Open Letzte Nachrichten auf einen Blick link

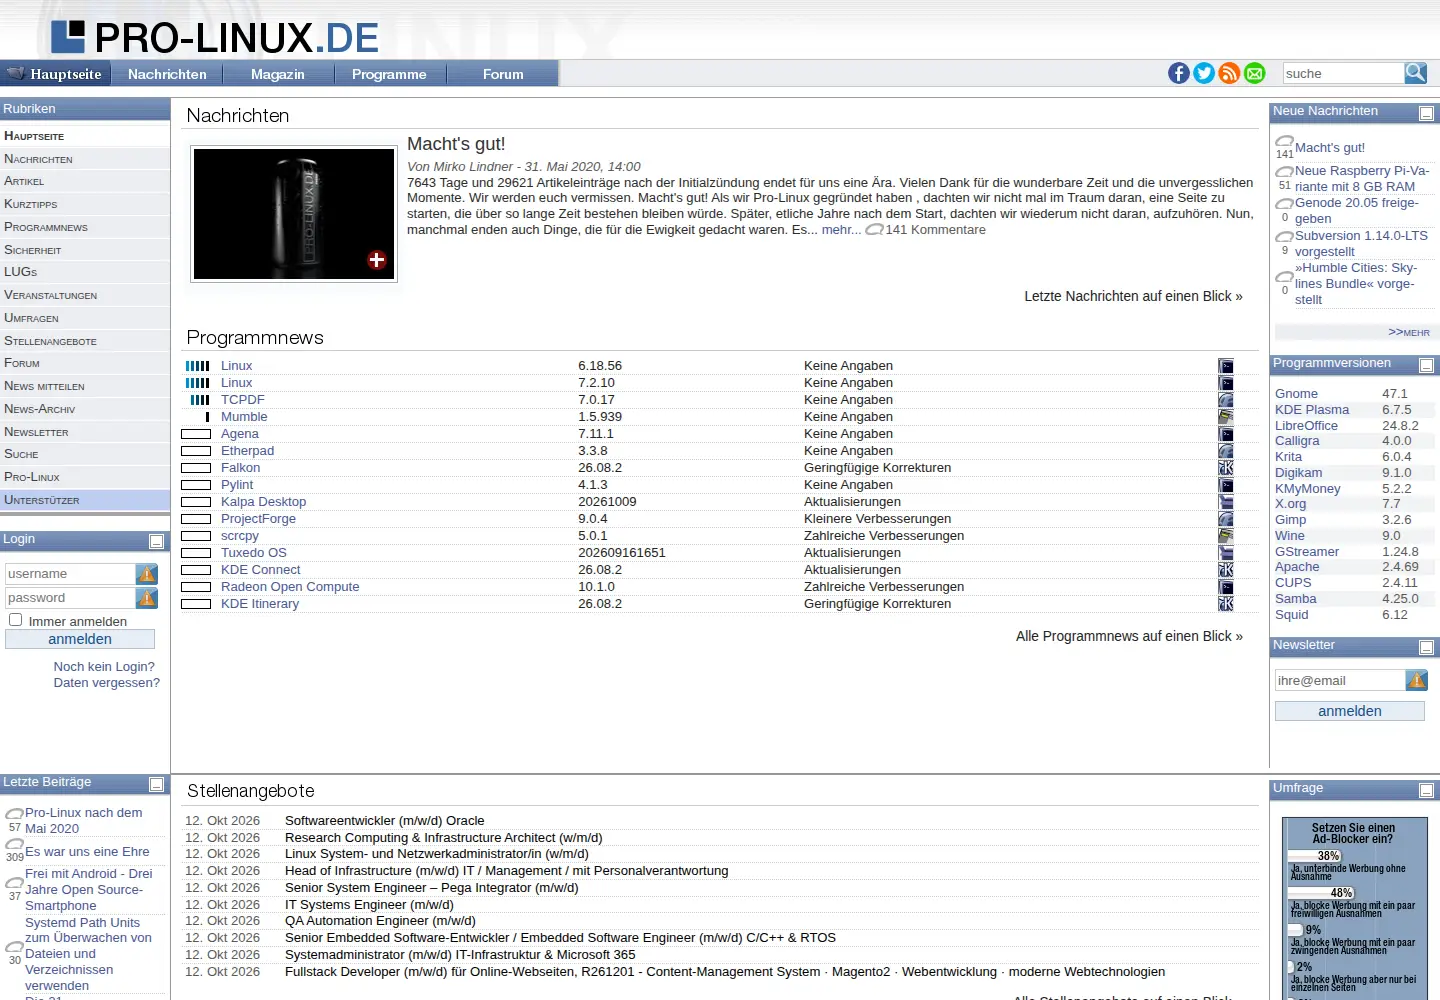[1133, 296]
